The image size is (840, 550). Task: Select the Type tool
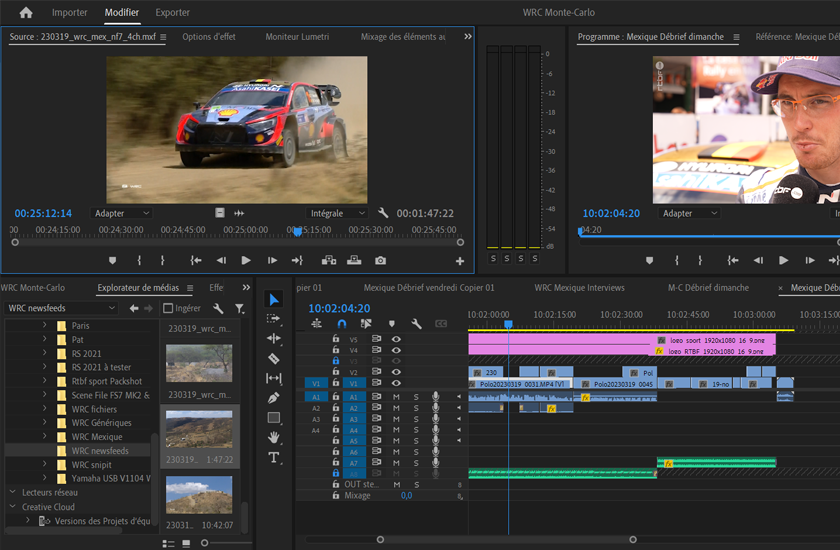(x=273, y=457)
